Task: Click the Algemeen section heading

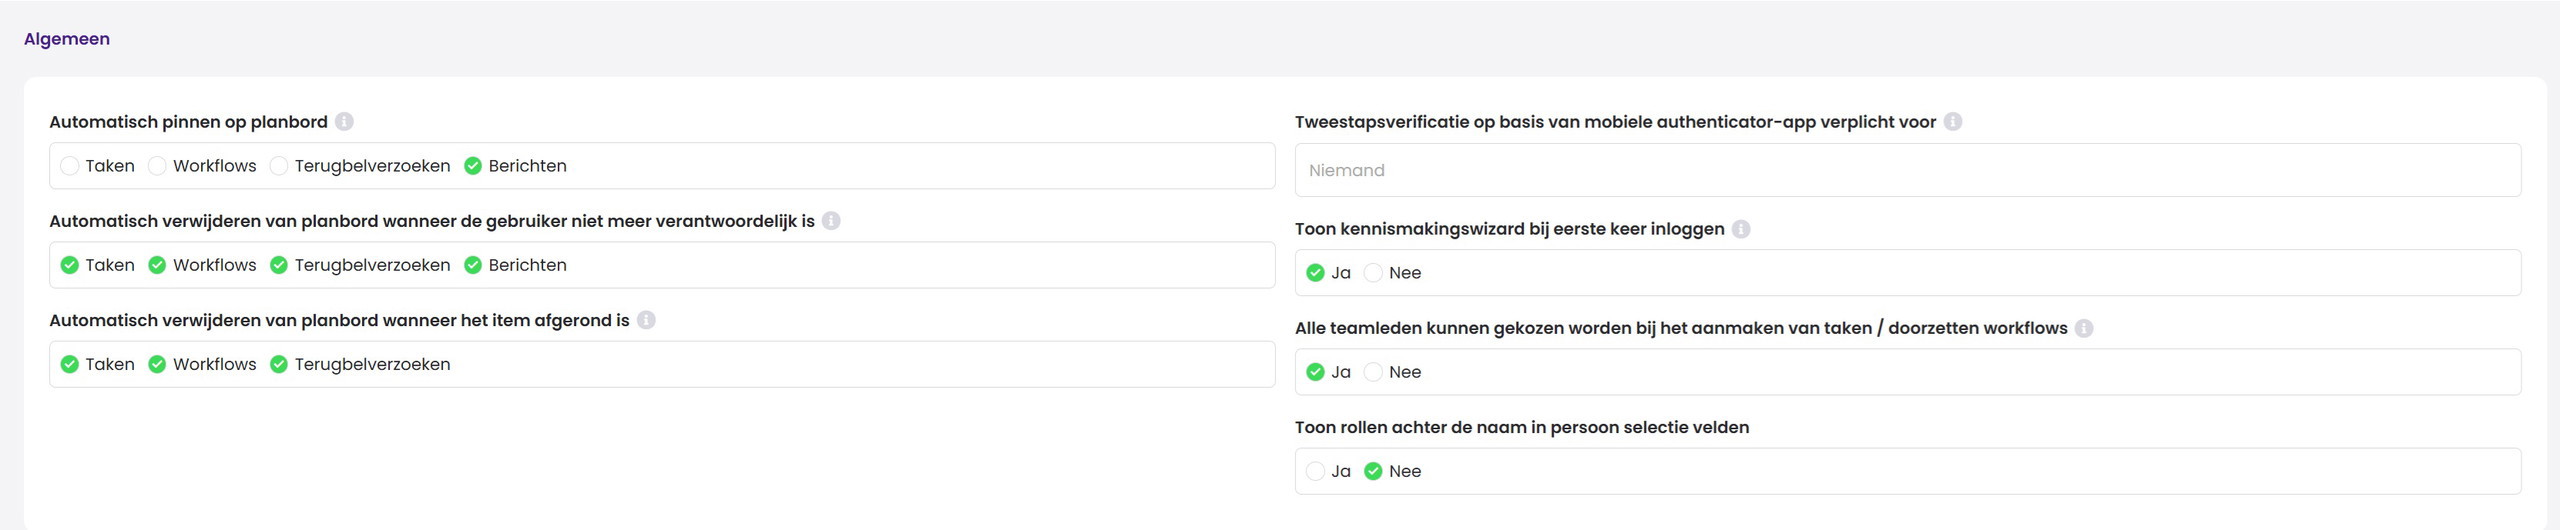Action: click(x=67, y=39)
